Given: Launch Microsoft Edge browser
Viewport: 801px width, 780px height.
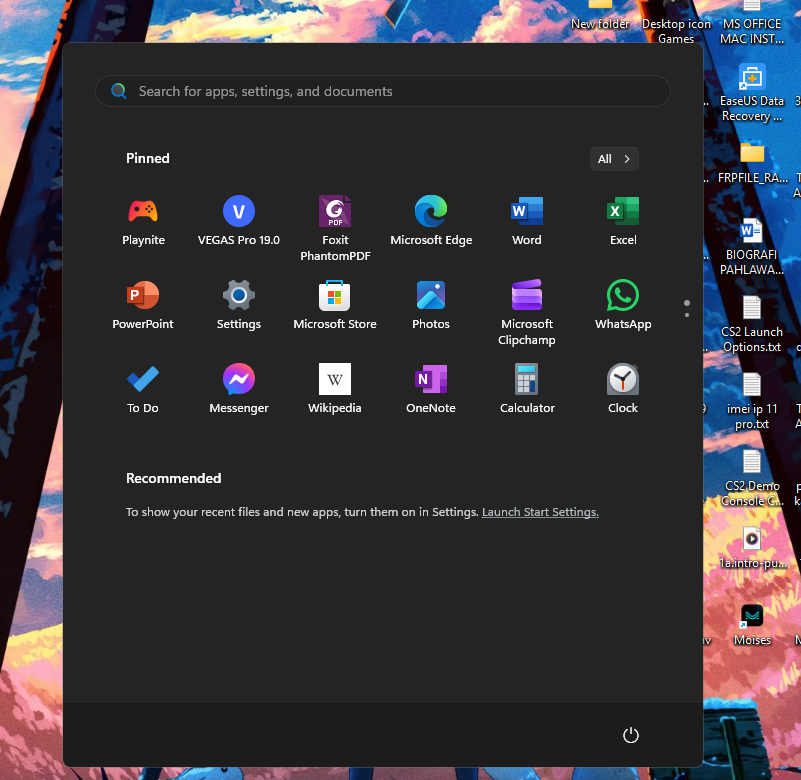Looking at the screenshot, I should 431,221.
